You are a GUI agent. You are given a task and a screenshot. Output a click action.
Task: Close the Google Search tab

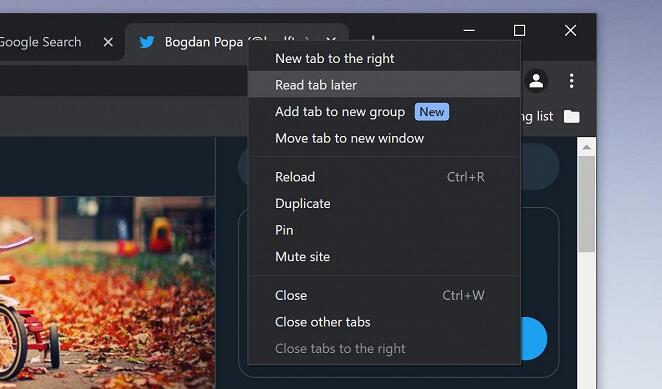click(x=108, y=42)
